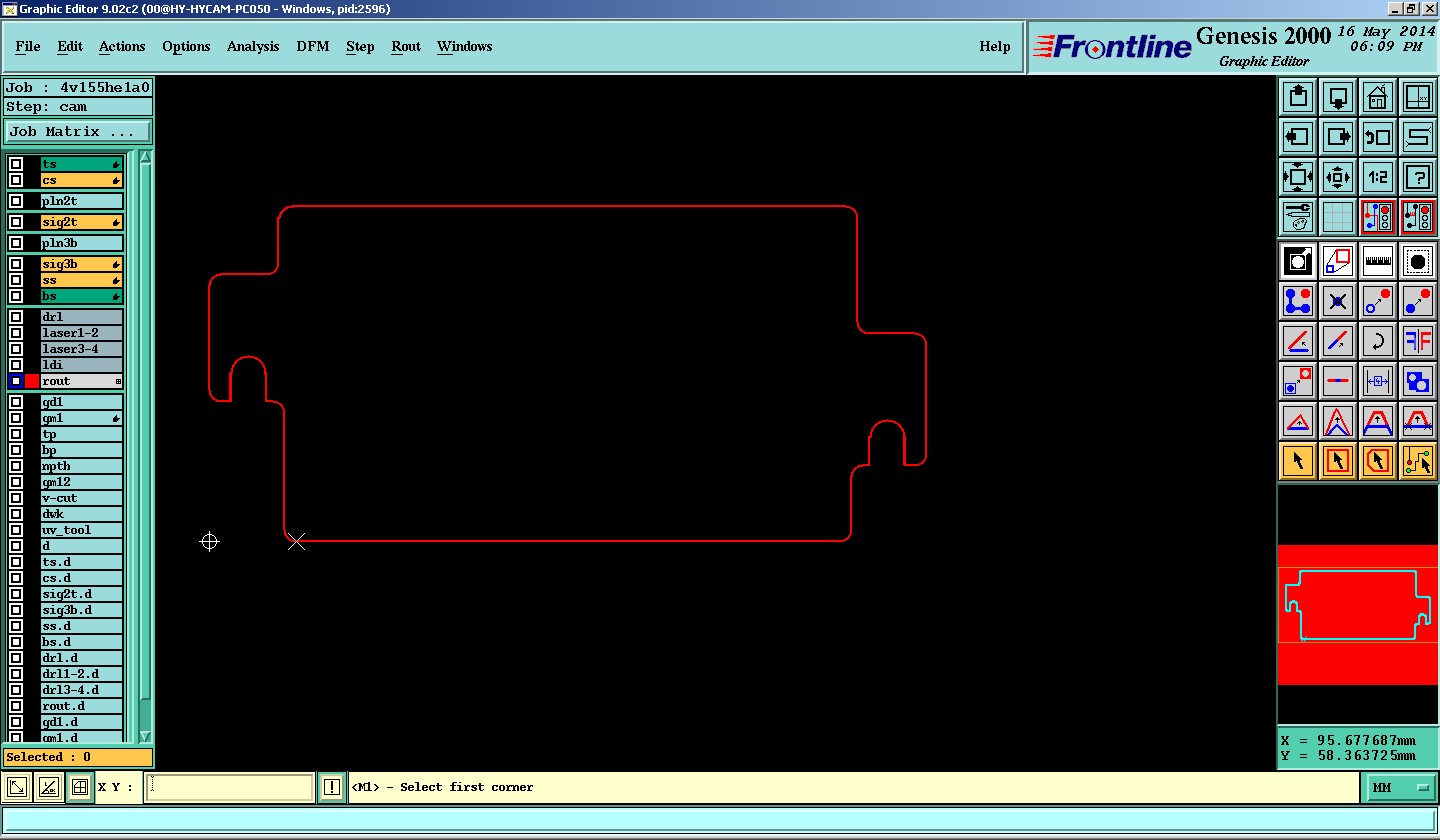Open the Help menu

pos(994,47)
